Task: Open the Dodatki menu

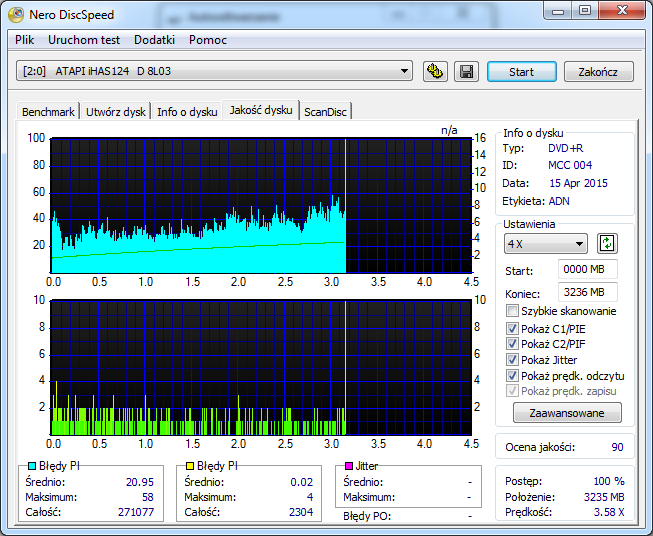Action: 154,40
